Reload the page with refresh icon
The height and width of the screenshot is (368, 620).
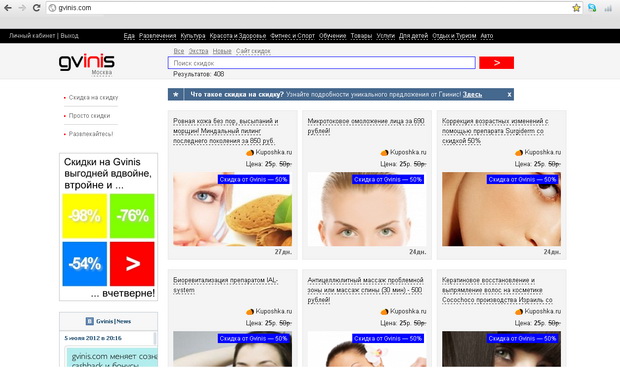coord(36,8)
